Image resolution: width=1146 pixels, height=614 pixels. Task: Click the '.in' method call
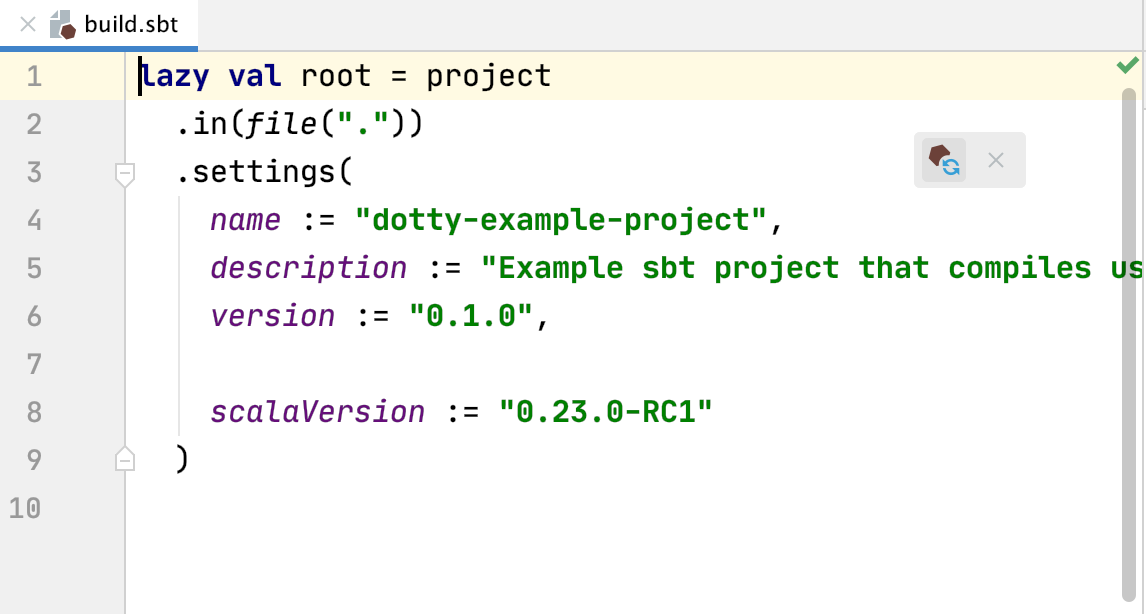[x=202, y=124]
